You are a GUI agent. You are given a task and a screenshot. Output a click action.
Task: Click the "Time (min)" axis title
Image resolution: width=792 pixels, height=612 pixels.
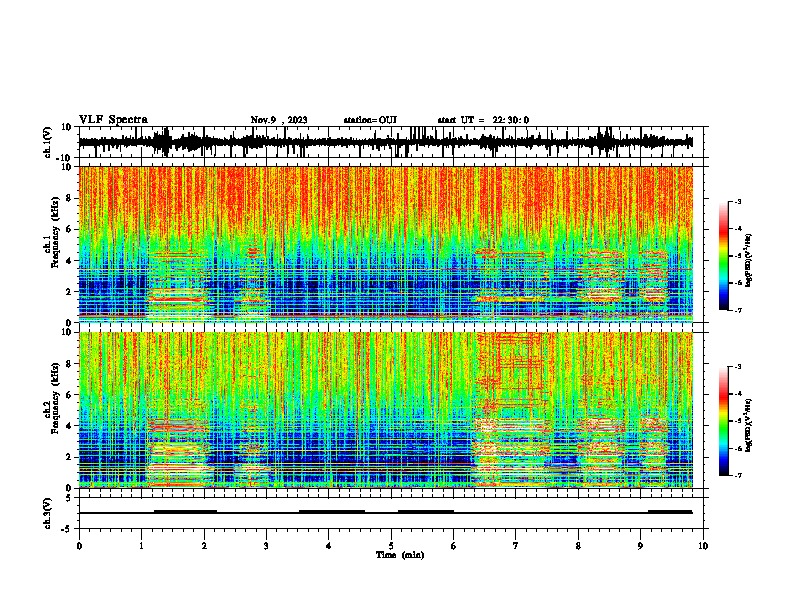click(x=400, y=555)
